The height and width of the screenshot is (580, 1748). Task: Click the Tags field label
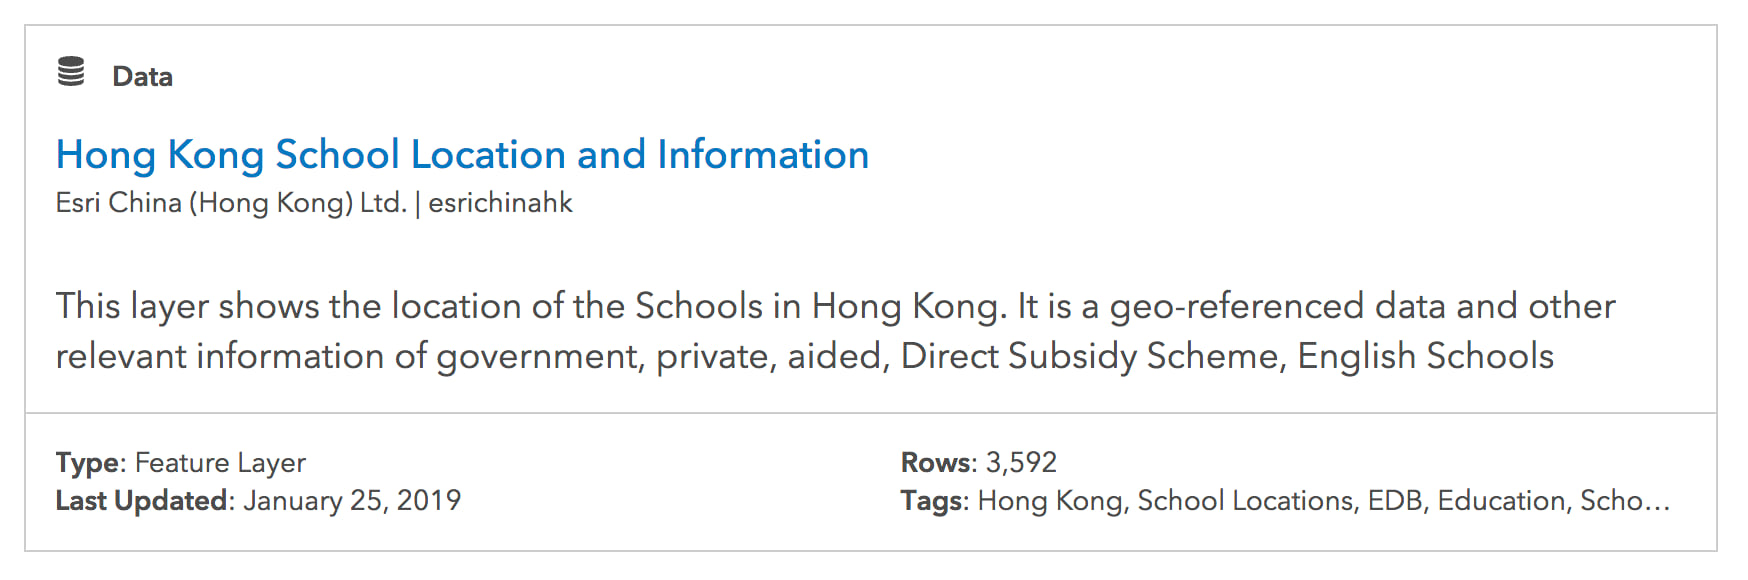(x=930, y=500)
